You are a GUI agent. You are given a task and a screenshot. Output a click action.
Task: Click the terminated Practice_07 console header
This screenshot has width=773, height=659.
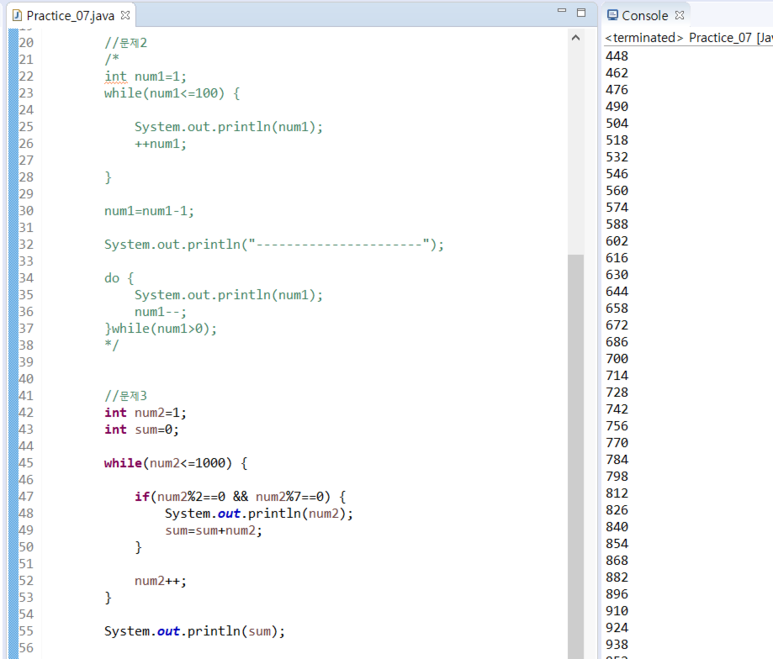point(688,38)
